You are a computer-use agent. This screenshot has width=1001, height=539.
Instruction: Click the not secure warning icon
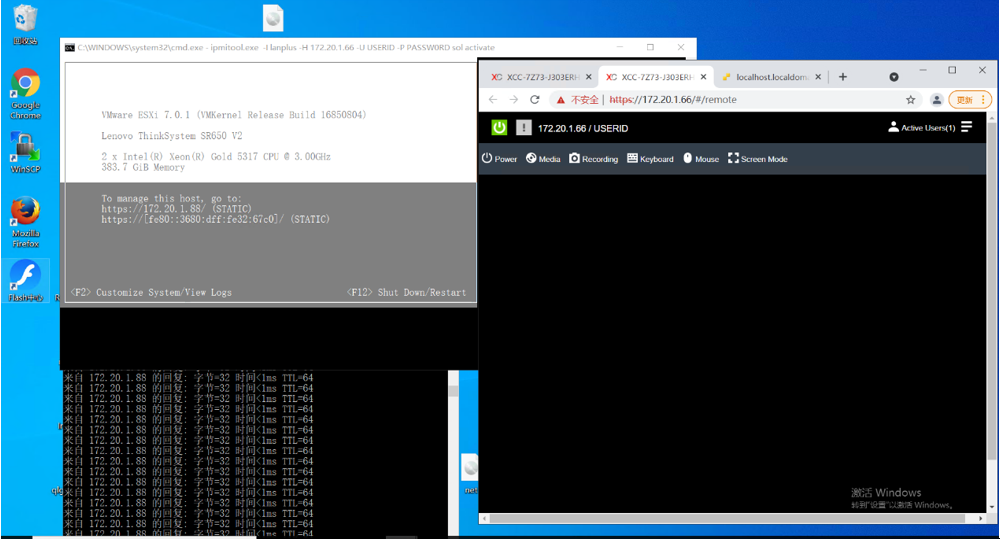click(x=561, y=100)
